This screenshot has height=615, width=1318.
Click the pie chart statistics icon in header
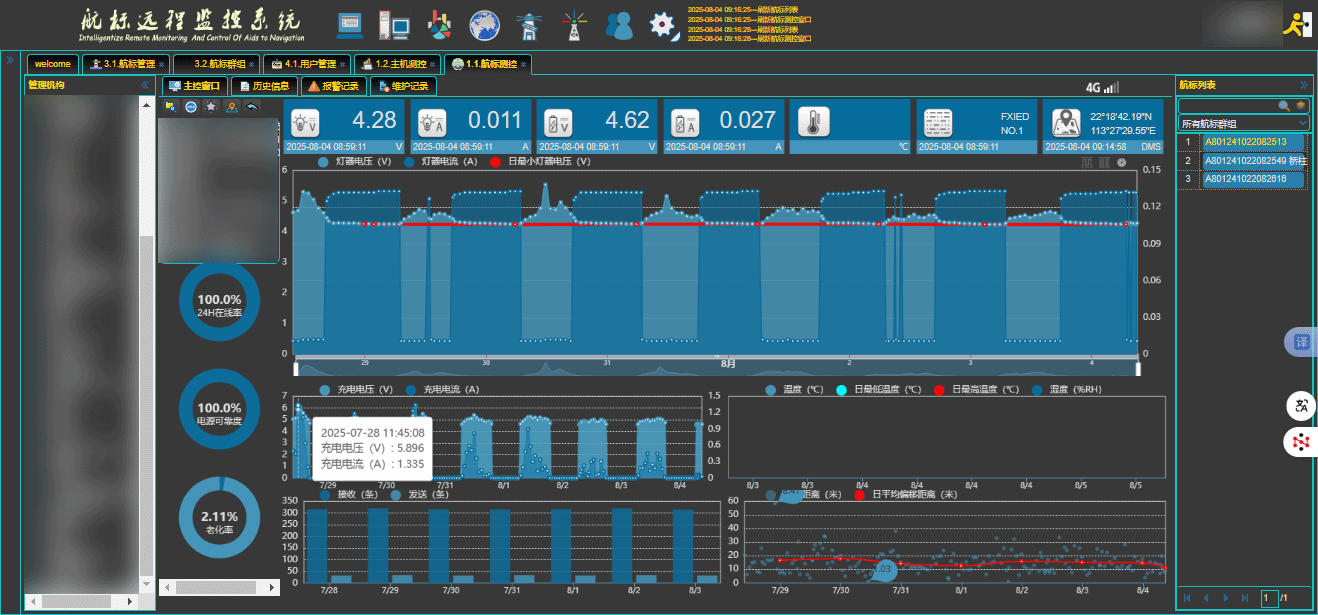(439, 24)
